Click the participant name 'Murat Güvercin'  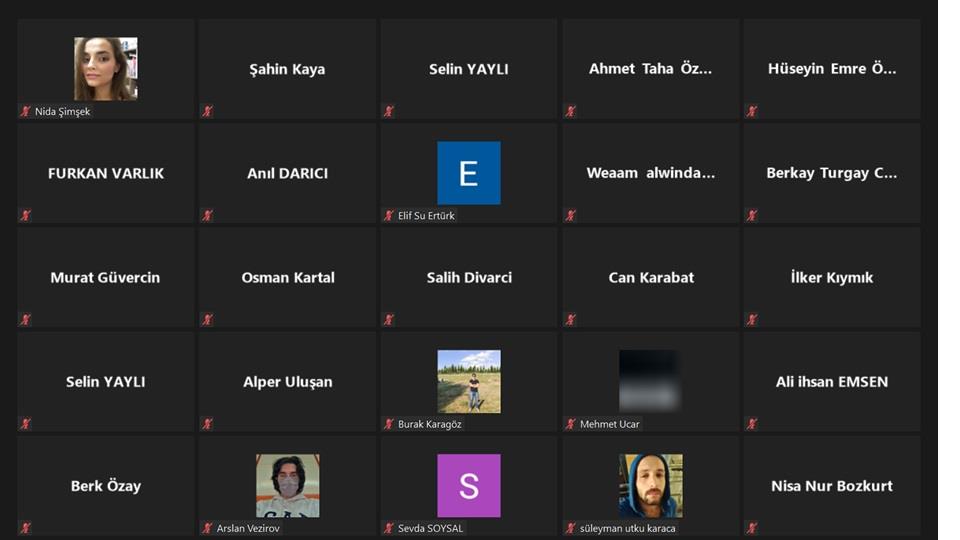pyautogui.click(x=105, y=277)
